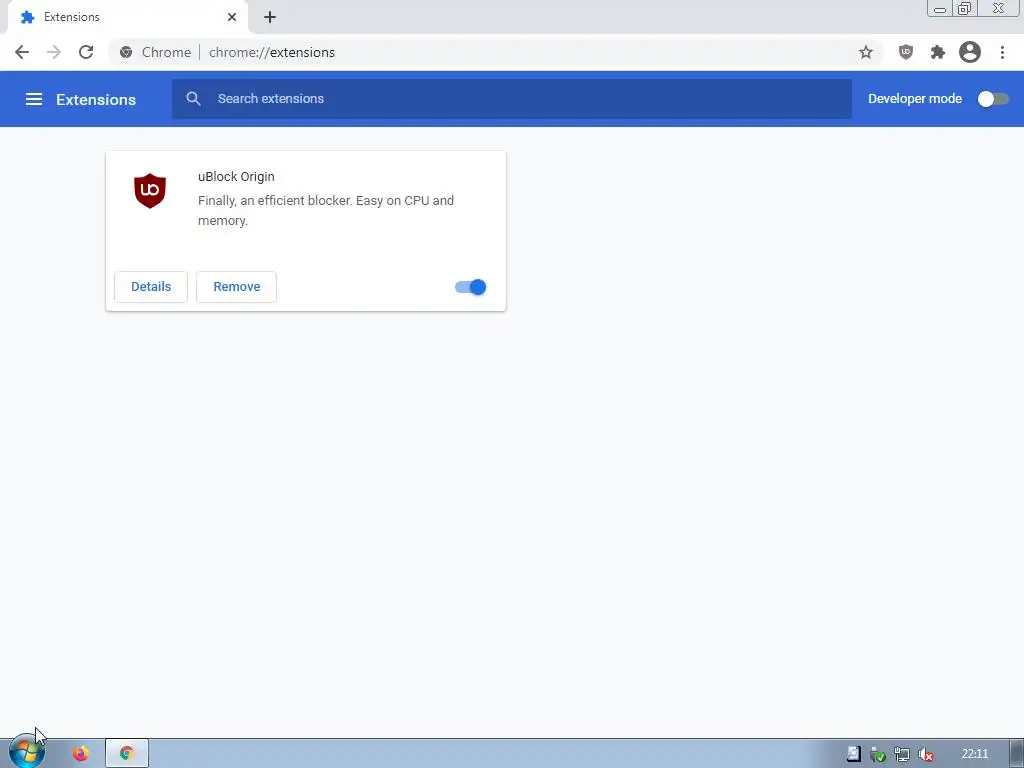Click the muted volume tray icon
The width and height of the screenshot is (1024, 768).
pyautogui.click(x=925, y=754)
